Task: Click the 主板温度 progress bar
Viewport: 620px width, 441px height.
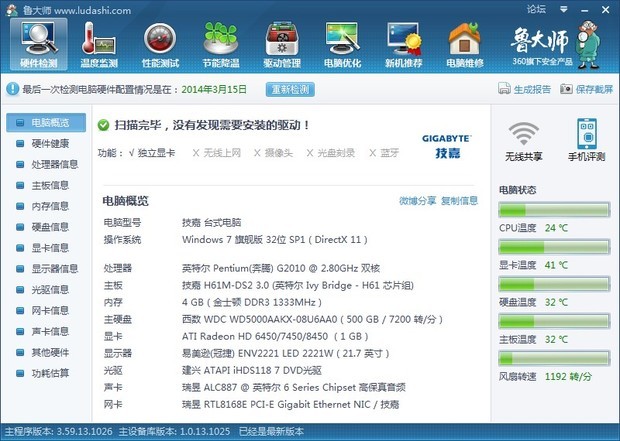Action: click(x=554, y=322)
